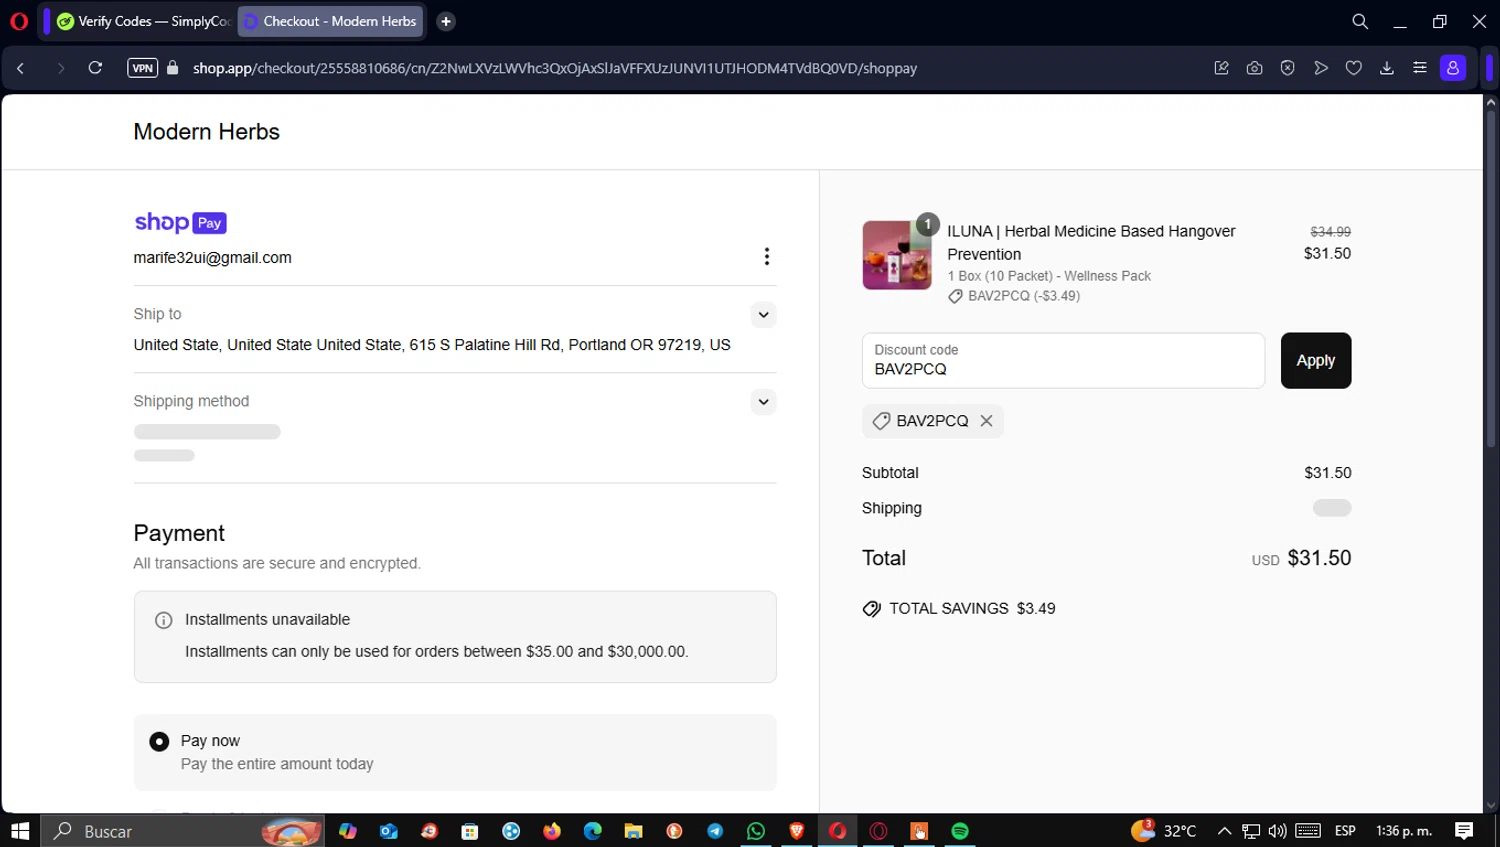
Task: Open the ad blocker shield icon
Action: pos(1287,68)
